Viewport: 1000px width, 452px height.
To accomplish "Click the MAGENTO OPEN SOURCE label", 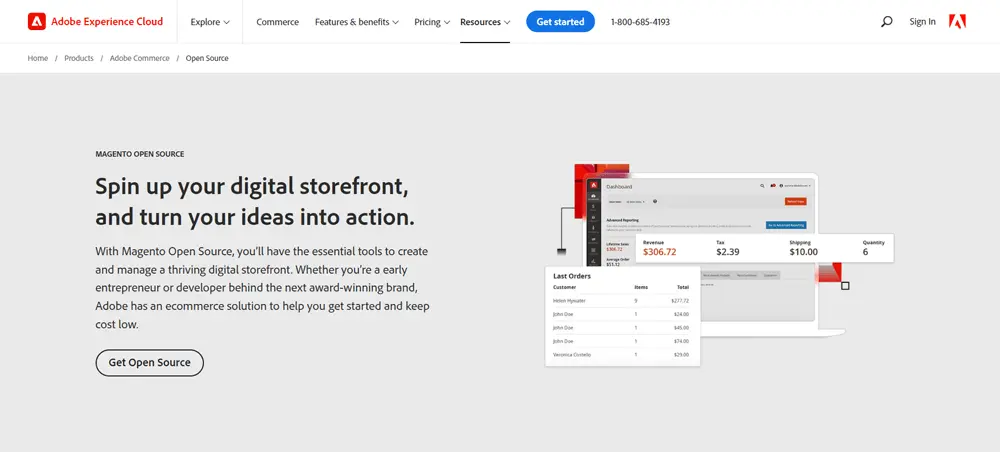I will 140,154.
